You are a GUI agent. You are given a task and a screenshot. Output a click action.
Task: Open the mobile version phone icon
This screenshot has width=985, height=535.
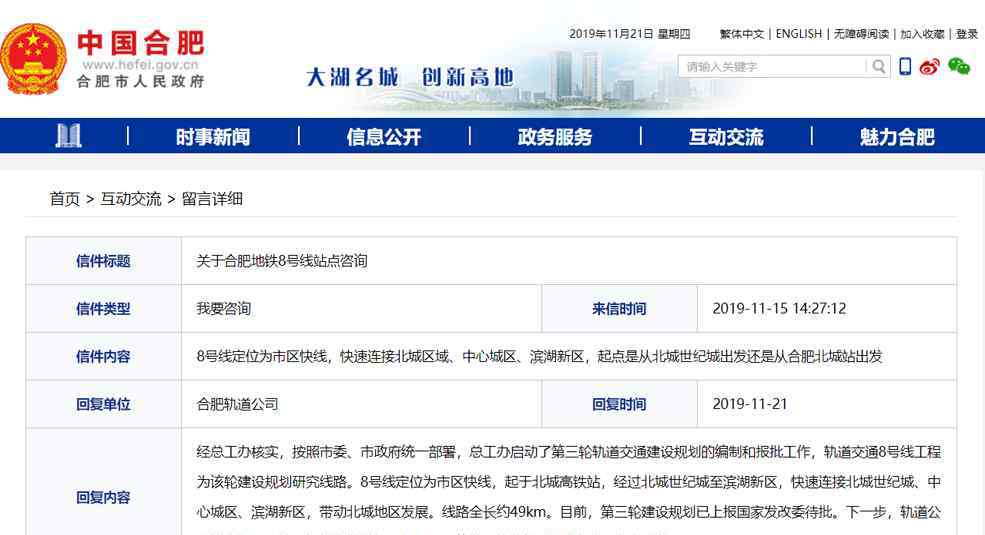pyautogui.click(x=905, y=66)
